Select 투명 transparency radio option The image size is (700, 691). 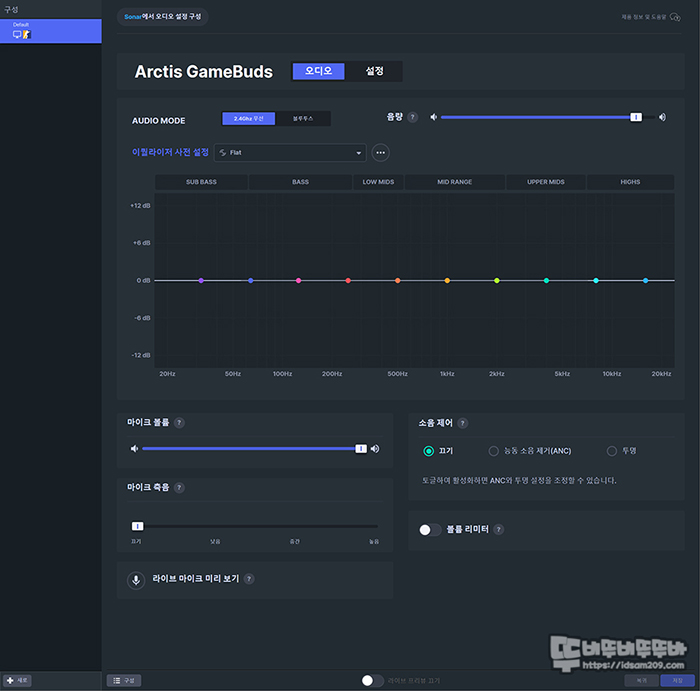612,451
